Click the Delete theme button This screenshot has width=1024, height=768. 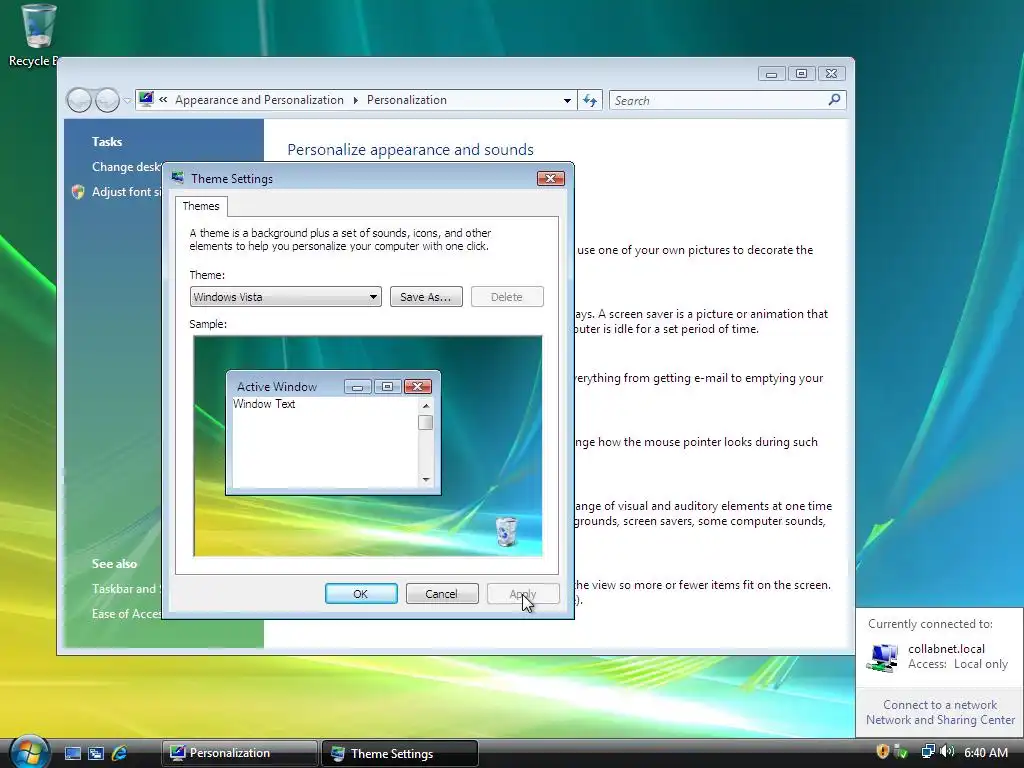point(507,296)
